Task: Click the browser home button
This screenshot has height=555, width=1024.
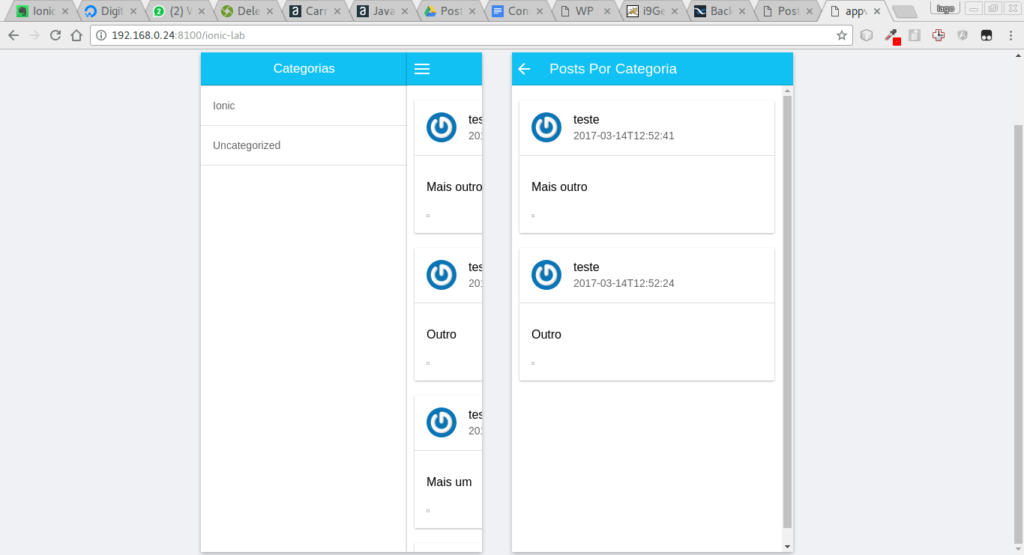Action: pyautogui.click(x=76, y=35)
